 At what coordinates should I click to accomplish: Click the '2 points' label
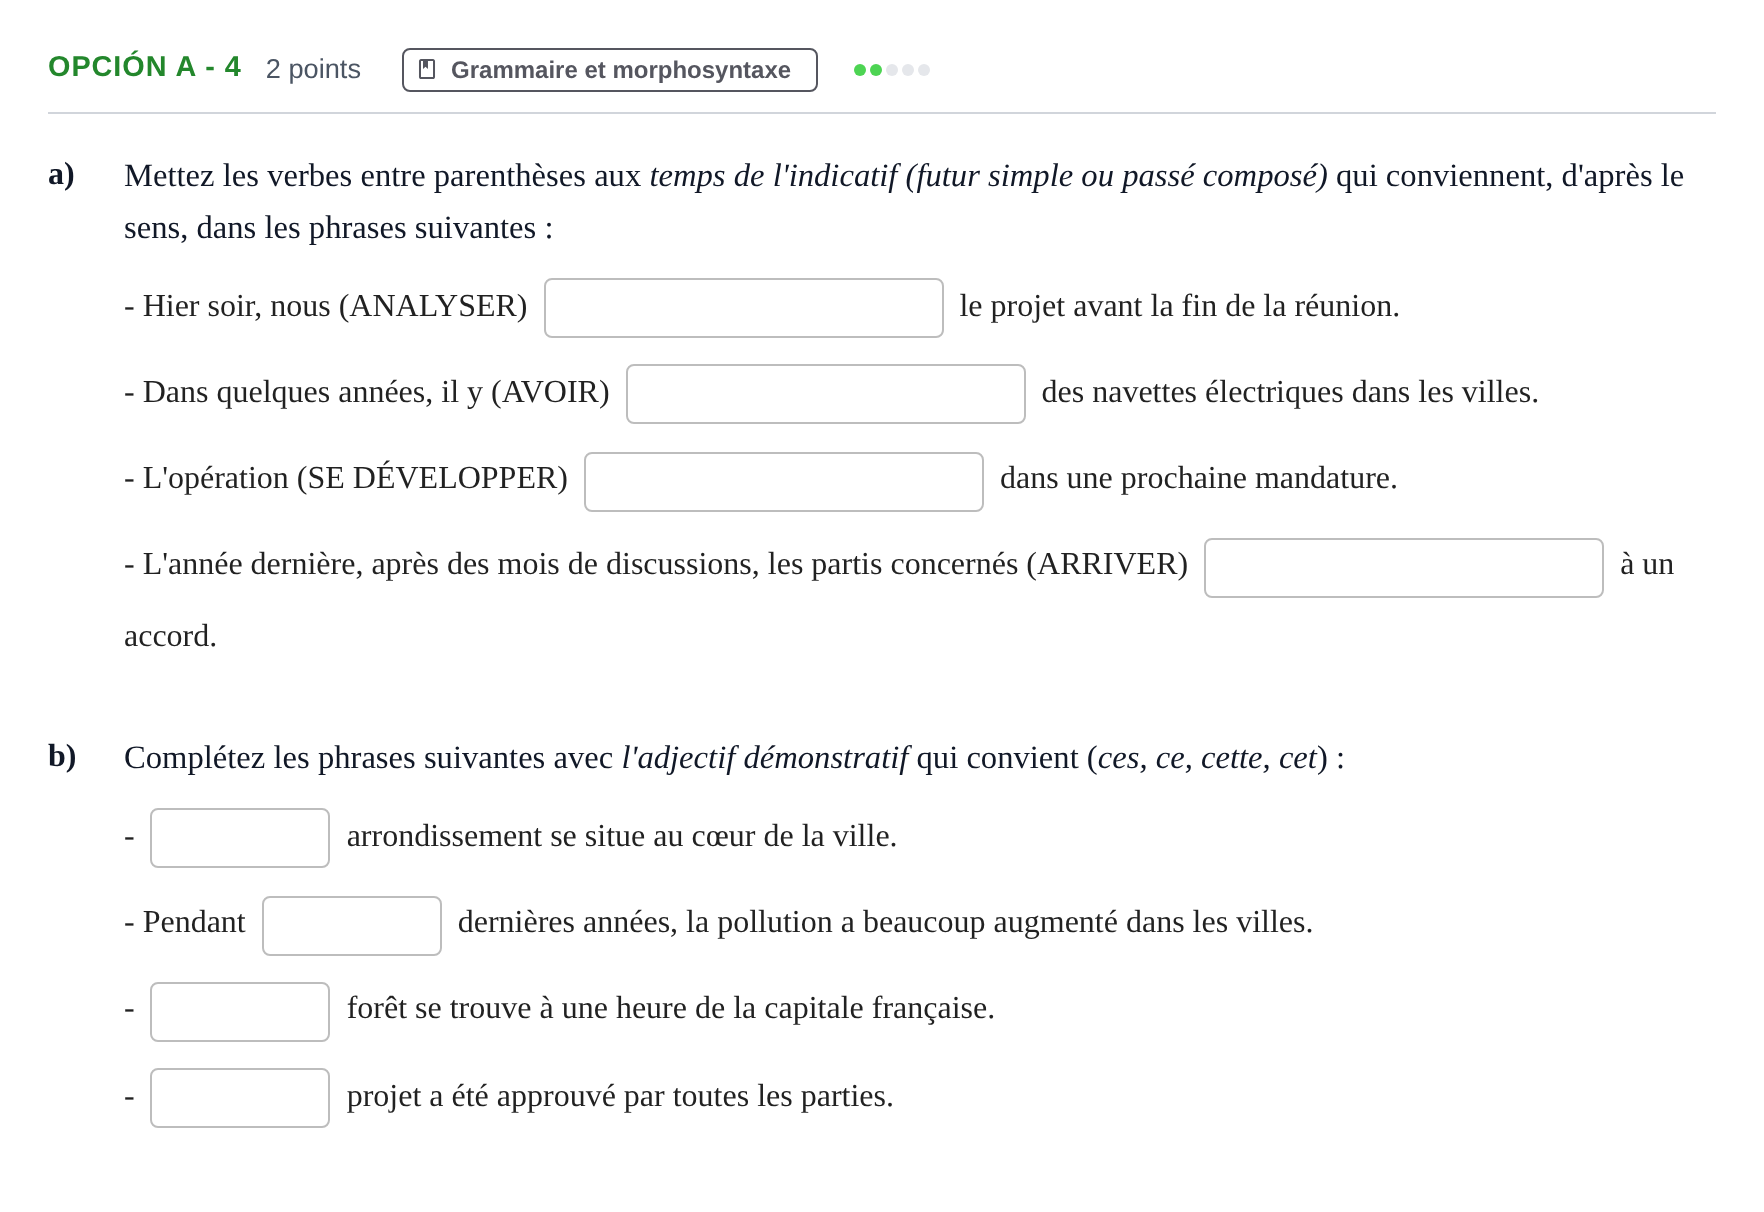click(x=313, y=69)
